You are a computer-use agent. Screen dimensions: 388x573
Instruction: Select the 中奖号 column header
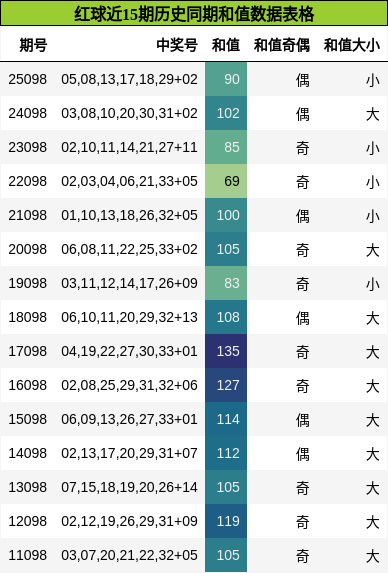tap(177, 45)
